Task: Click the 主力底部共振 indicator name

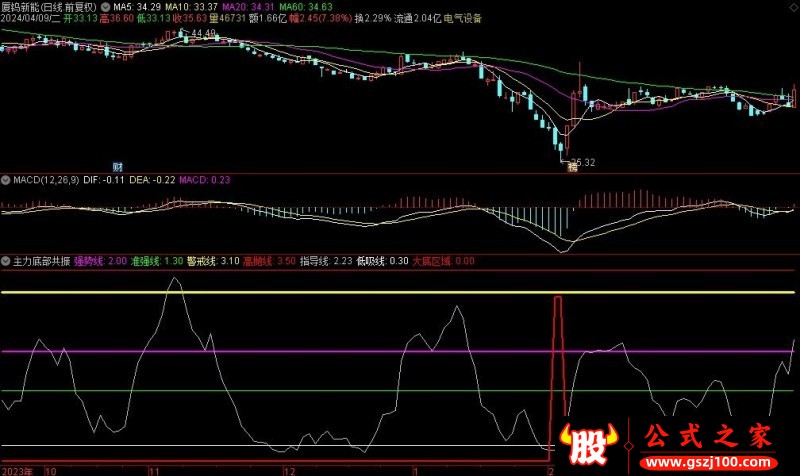Action: pos(41,261)
